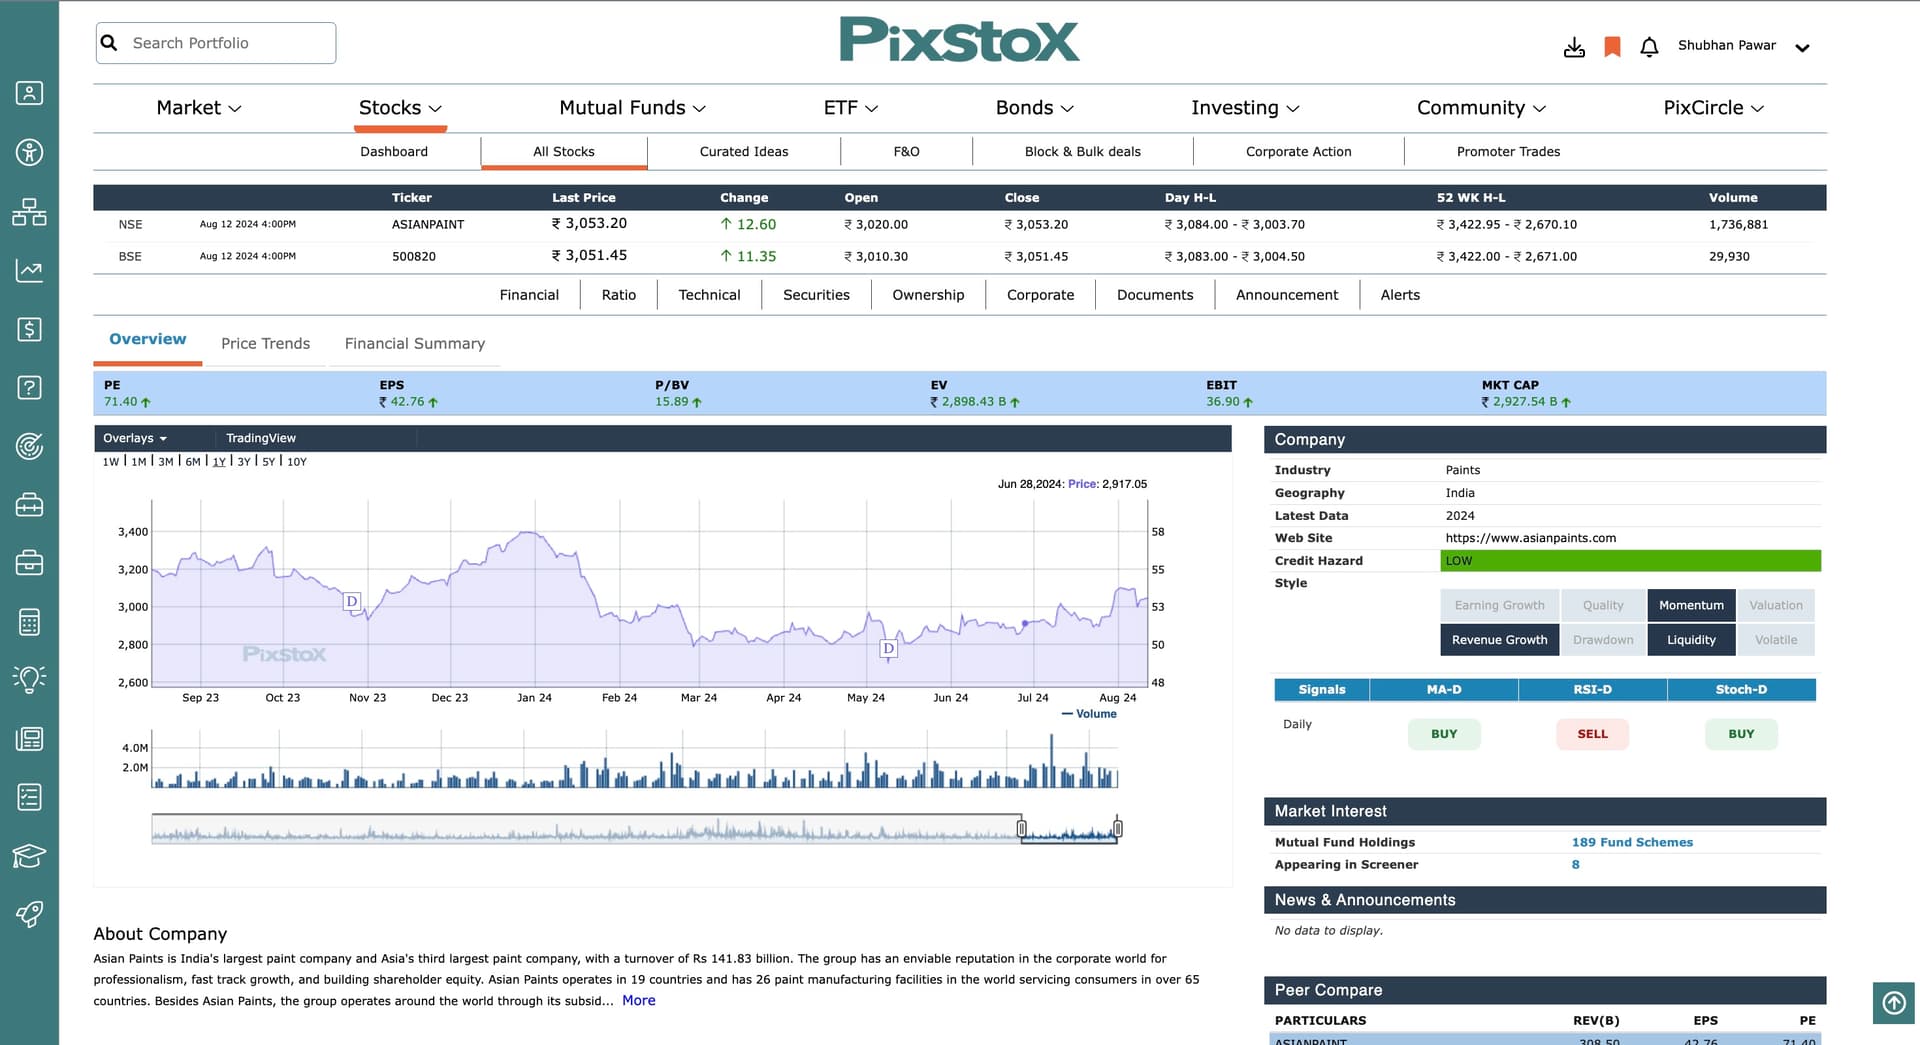Toggle the Drawdown style chip
This screenshot has height=1045, width=1920.
coord(1603,640)
